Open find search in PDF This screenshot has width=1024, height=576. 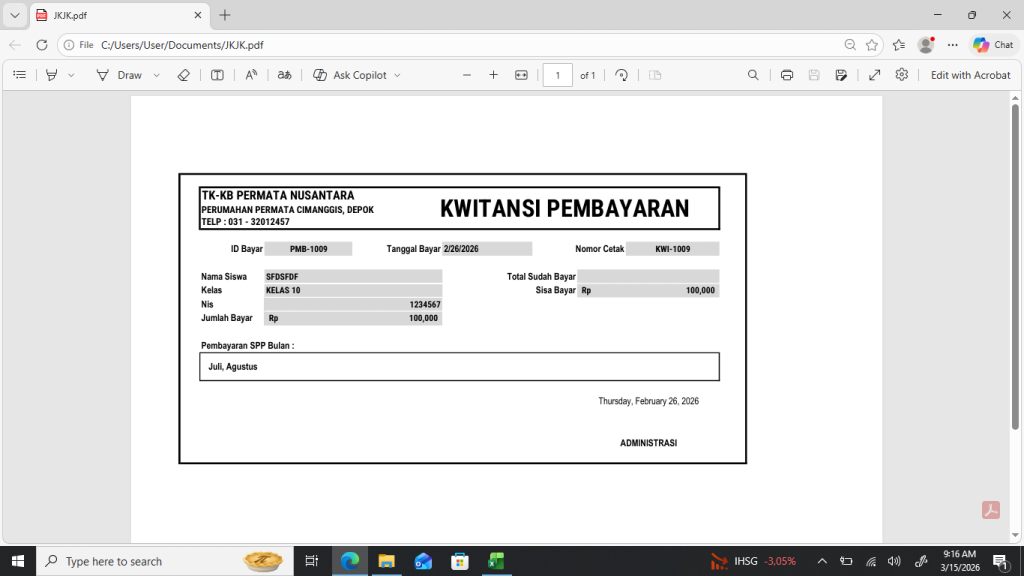tap(754, 75)
